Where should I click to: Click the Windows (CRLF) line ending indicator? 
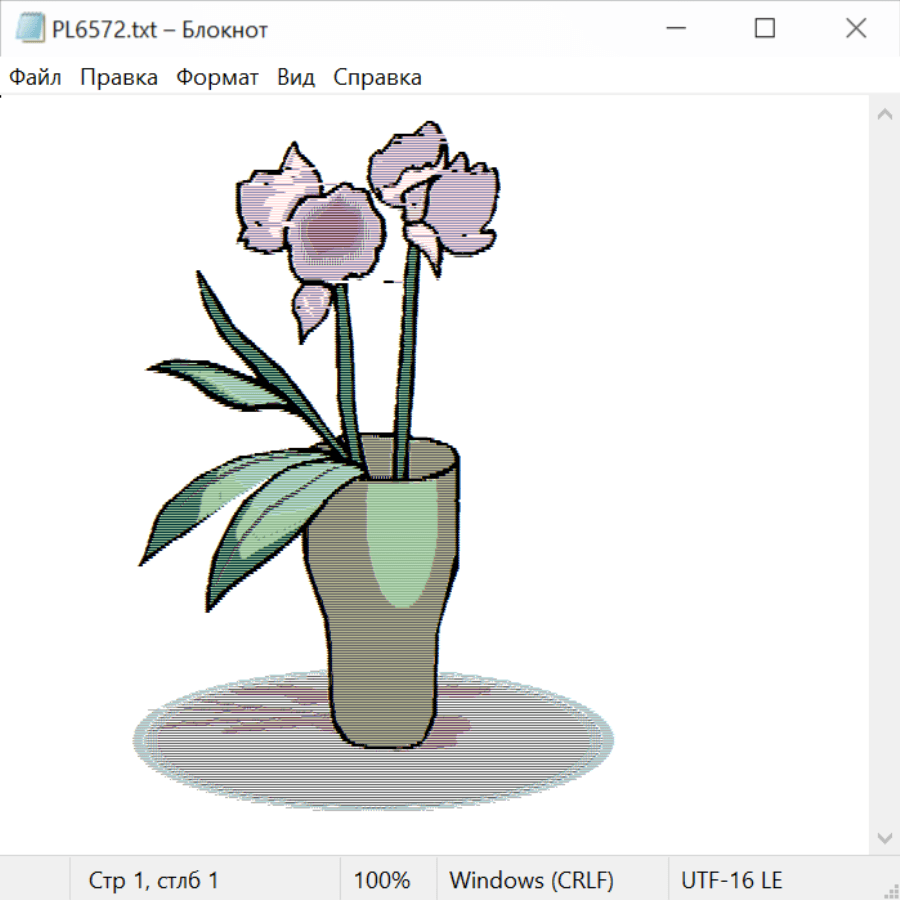click(531, 880)
